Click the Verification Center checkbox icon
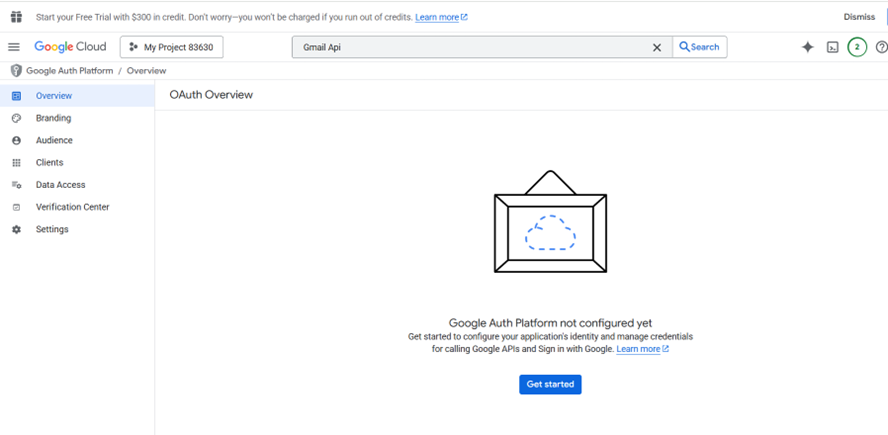 tap(16, 207)
